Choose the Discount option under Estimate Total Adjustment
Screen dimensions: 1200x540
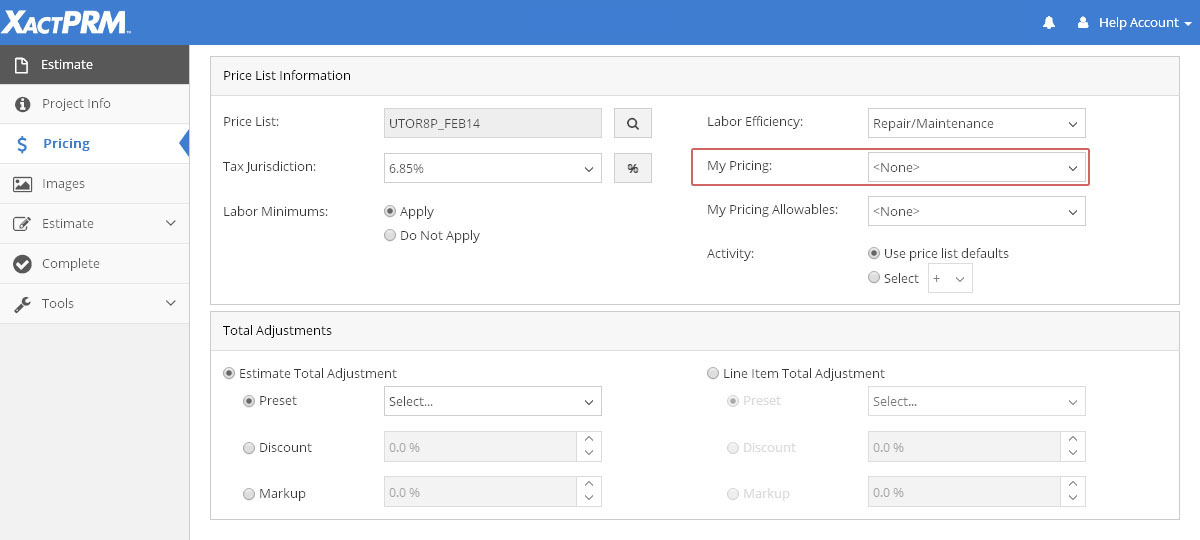pyautogui.click(x=249, y=448)
